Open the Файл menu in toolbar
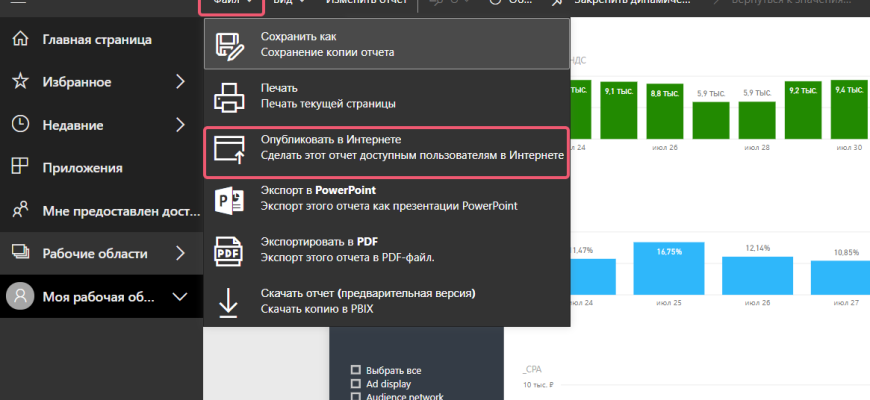 (231, 4)
